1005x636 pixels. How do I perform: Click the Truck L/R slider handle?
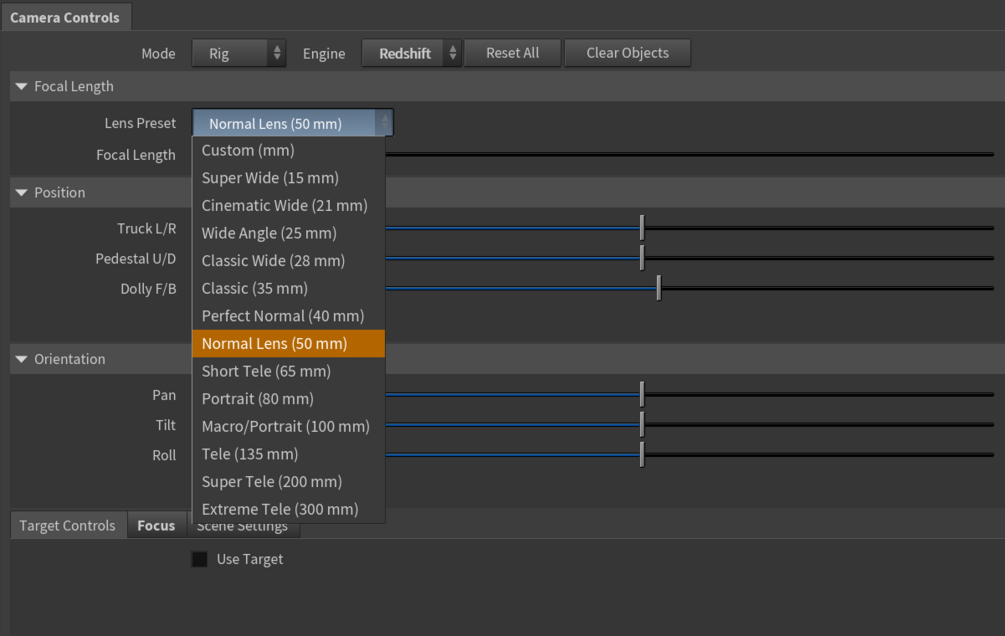(x=642, y=229)
